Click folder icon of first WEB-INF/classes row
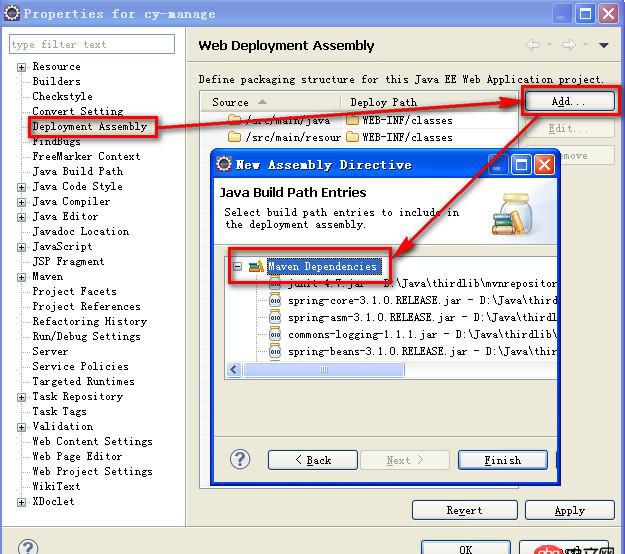This screenshot has height=554, width=625. 352,120
